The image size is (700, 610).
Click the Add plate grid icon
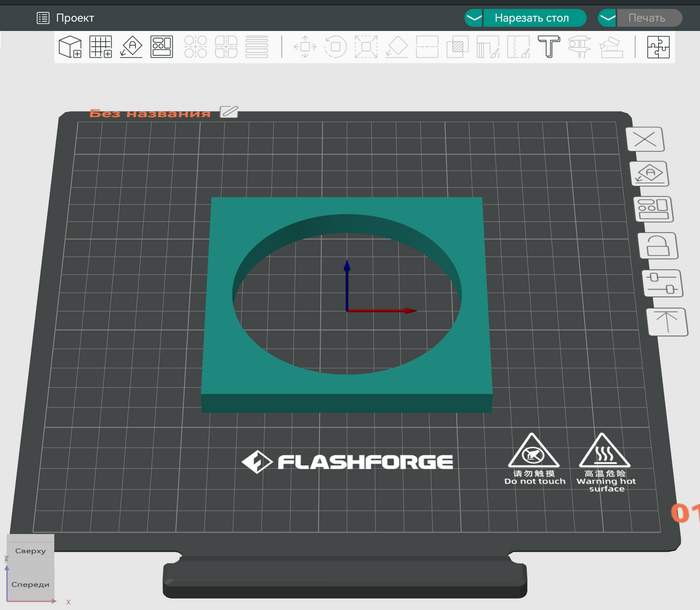pyautogui.click(x=100, y=47)
